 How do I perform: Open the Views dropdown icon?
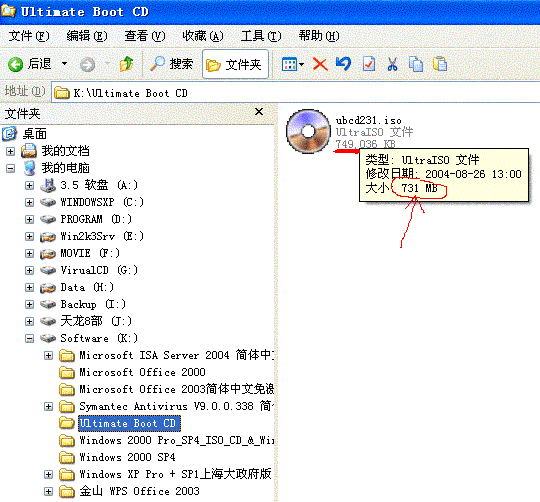pyautogui.click(x=293, y=64)
